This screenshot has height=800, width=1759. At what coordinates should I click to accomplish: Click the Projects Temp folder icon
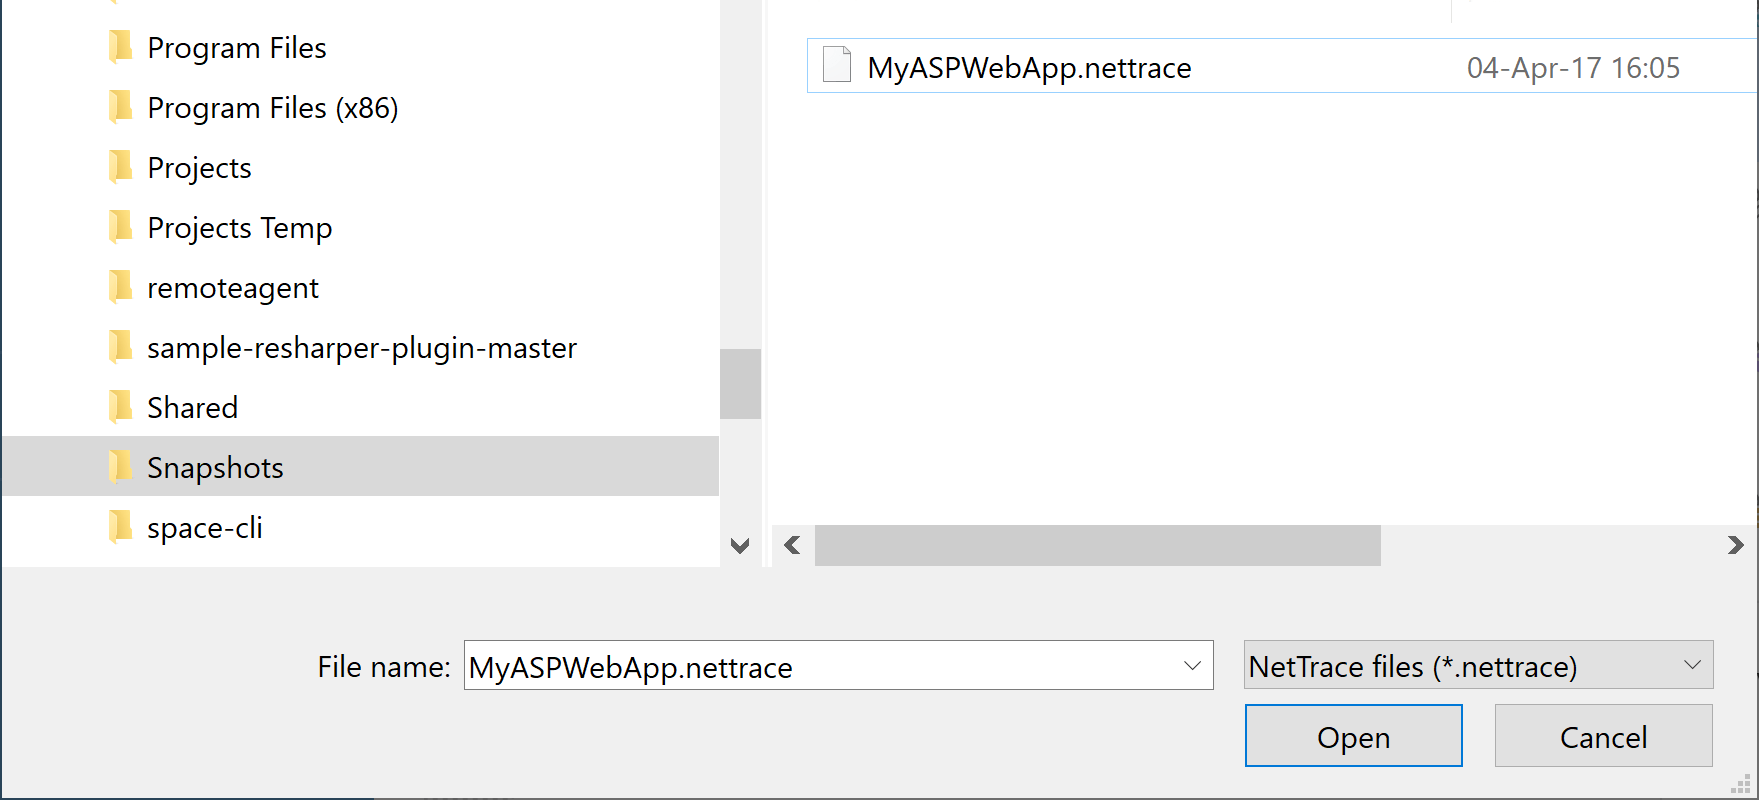(120, 227)
